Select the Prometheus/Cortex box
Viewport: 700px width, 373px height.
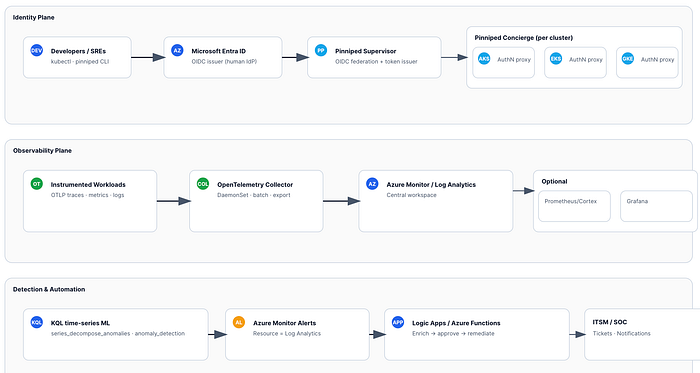574,206
